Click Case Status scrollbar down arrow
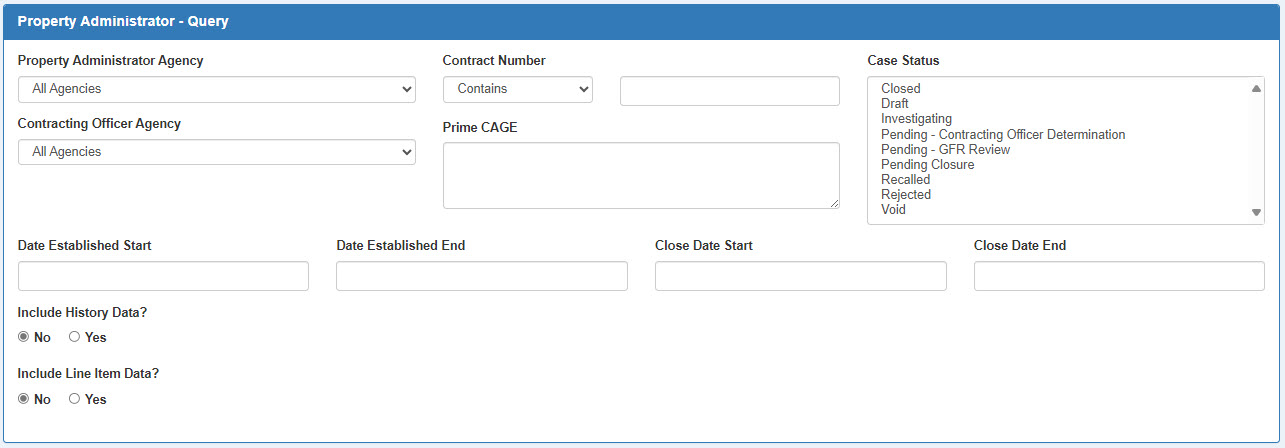Image resolution: width=1285 pixels, height=448 pixels. (x=1256, y=212)
